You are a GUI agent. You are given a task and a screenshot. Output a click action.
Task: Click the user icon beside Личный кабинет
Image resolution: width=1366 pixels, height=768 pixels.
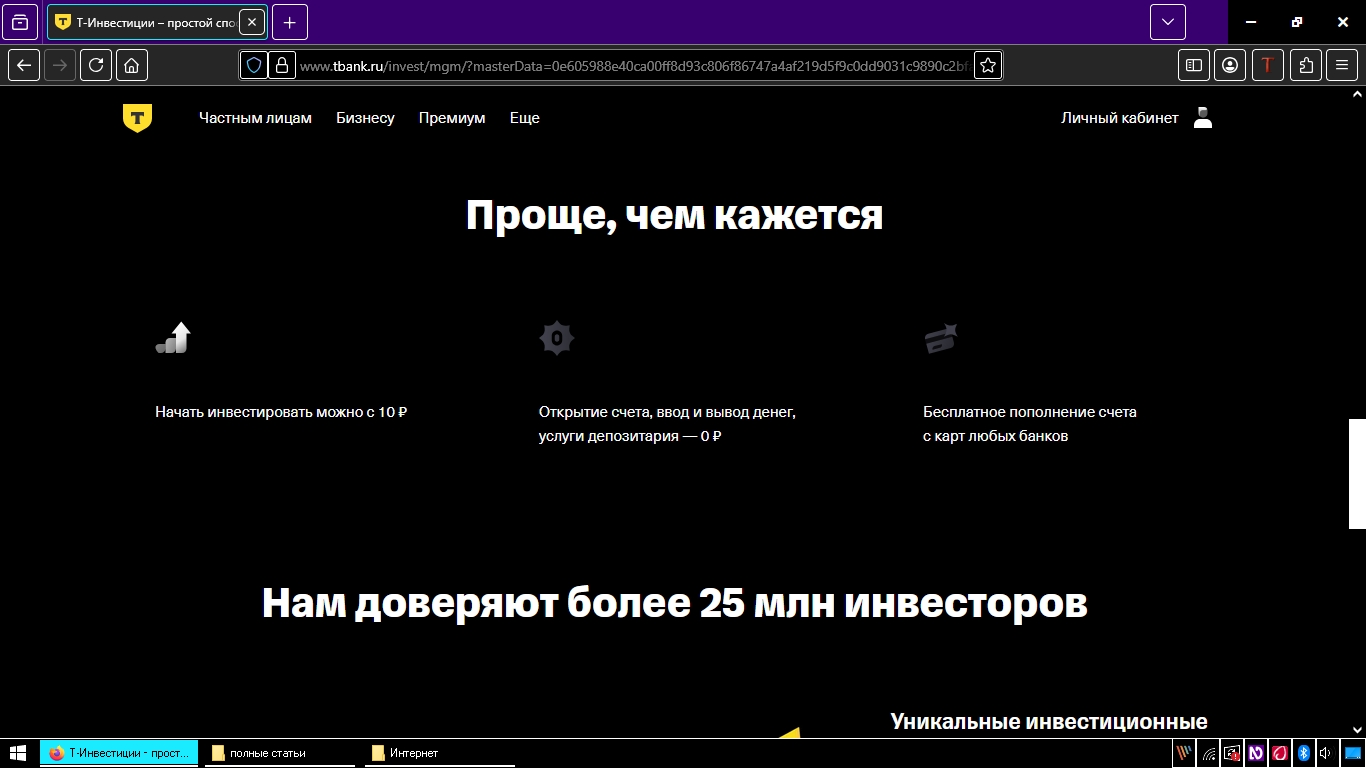point(1203,118)
